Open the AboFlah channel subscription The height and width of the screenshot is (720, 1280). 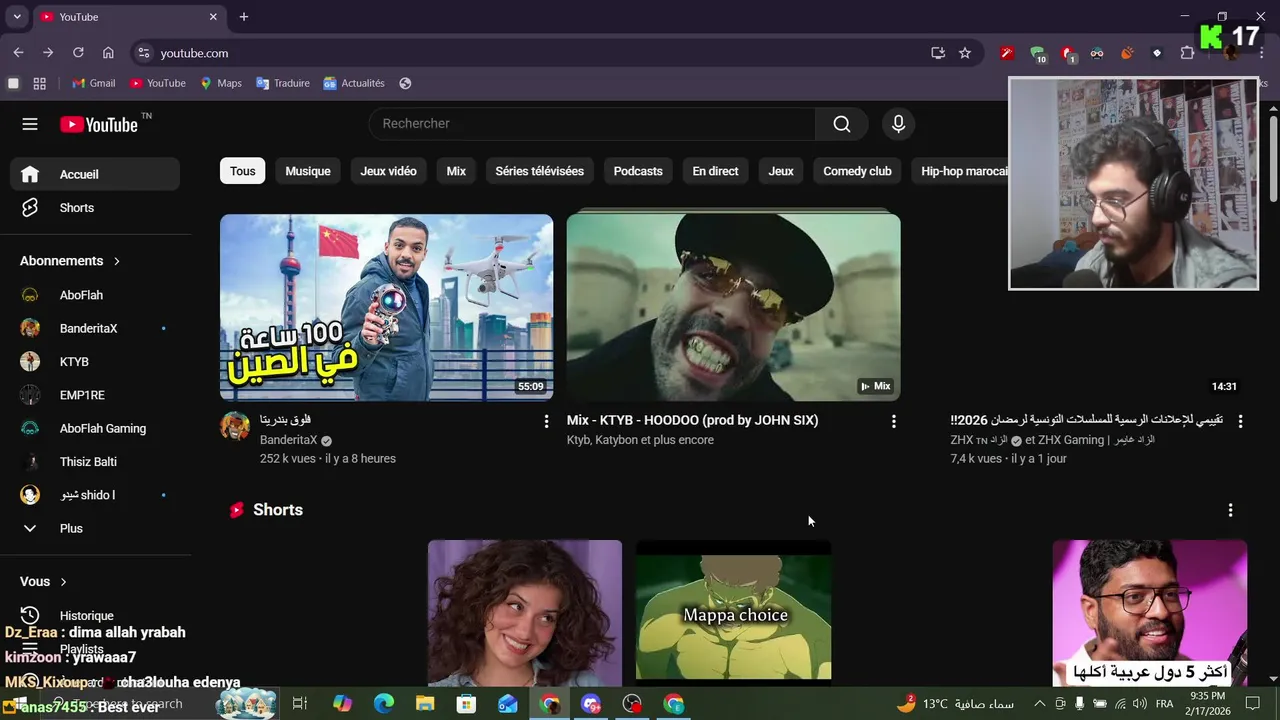click(95, 295)
